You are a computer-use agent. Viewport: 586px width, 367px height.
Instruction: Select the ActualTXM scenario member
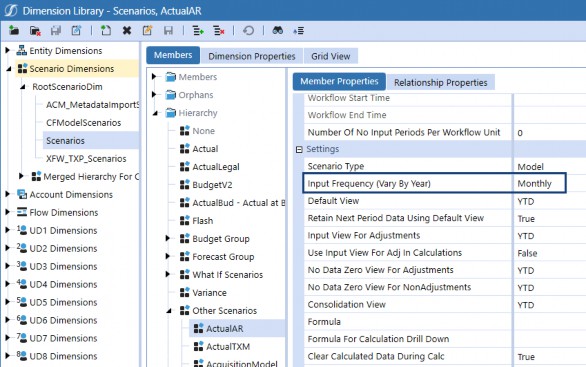click(x=228, y=346)
